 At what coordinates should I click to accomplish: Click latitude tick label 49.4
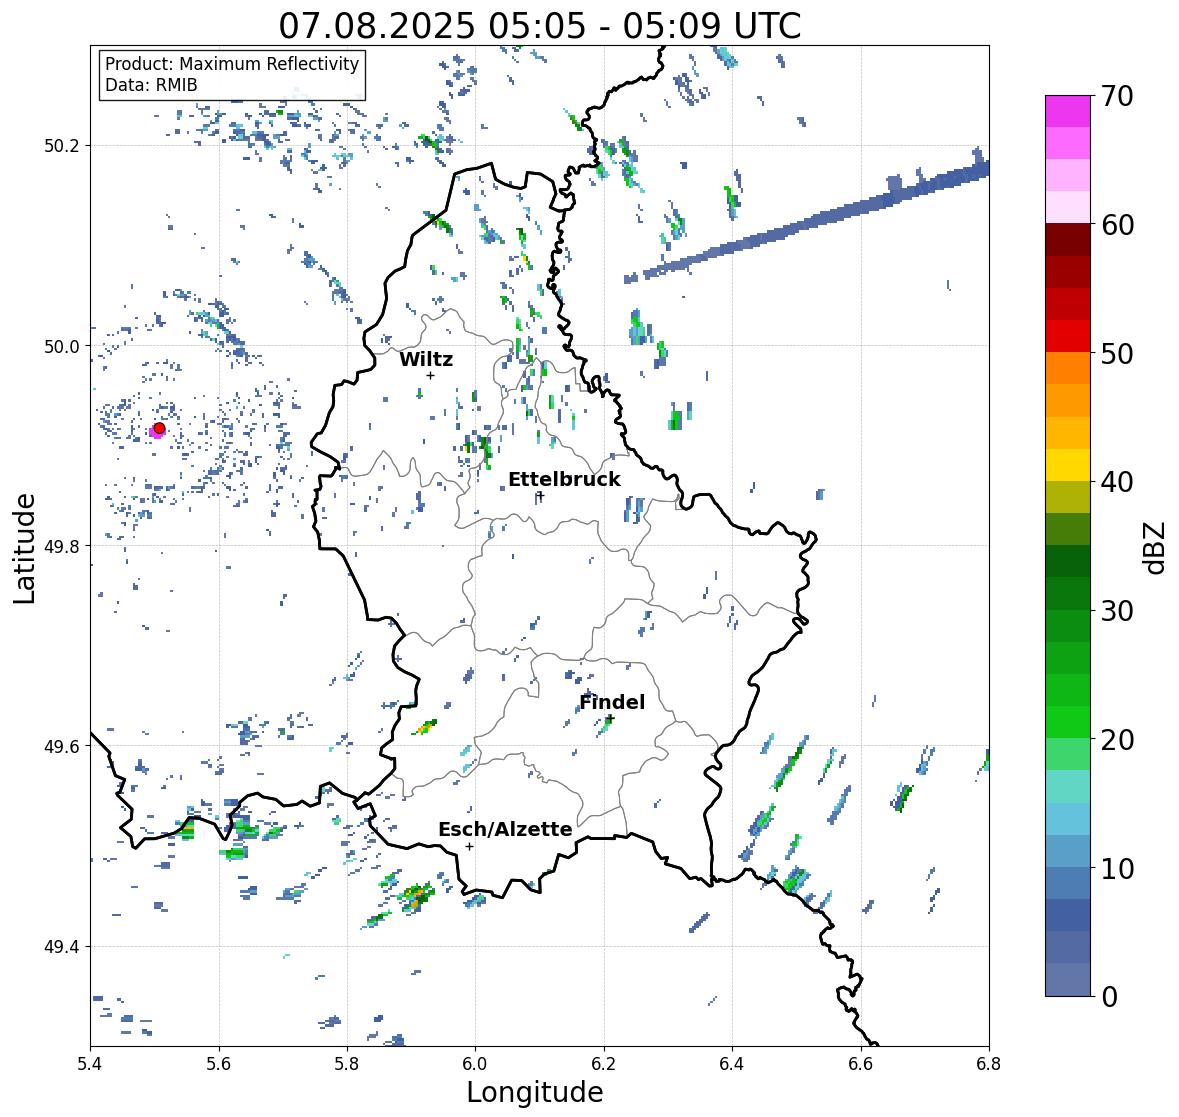61,947
